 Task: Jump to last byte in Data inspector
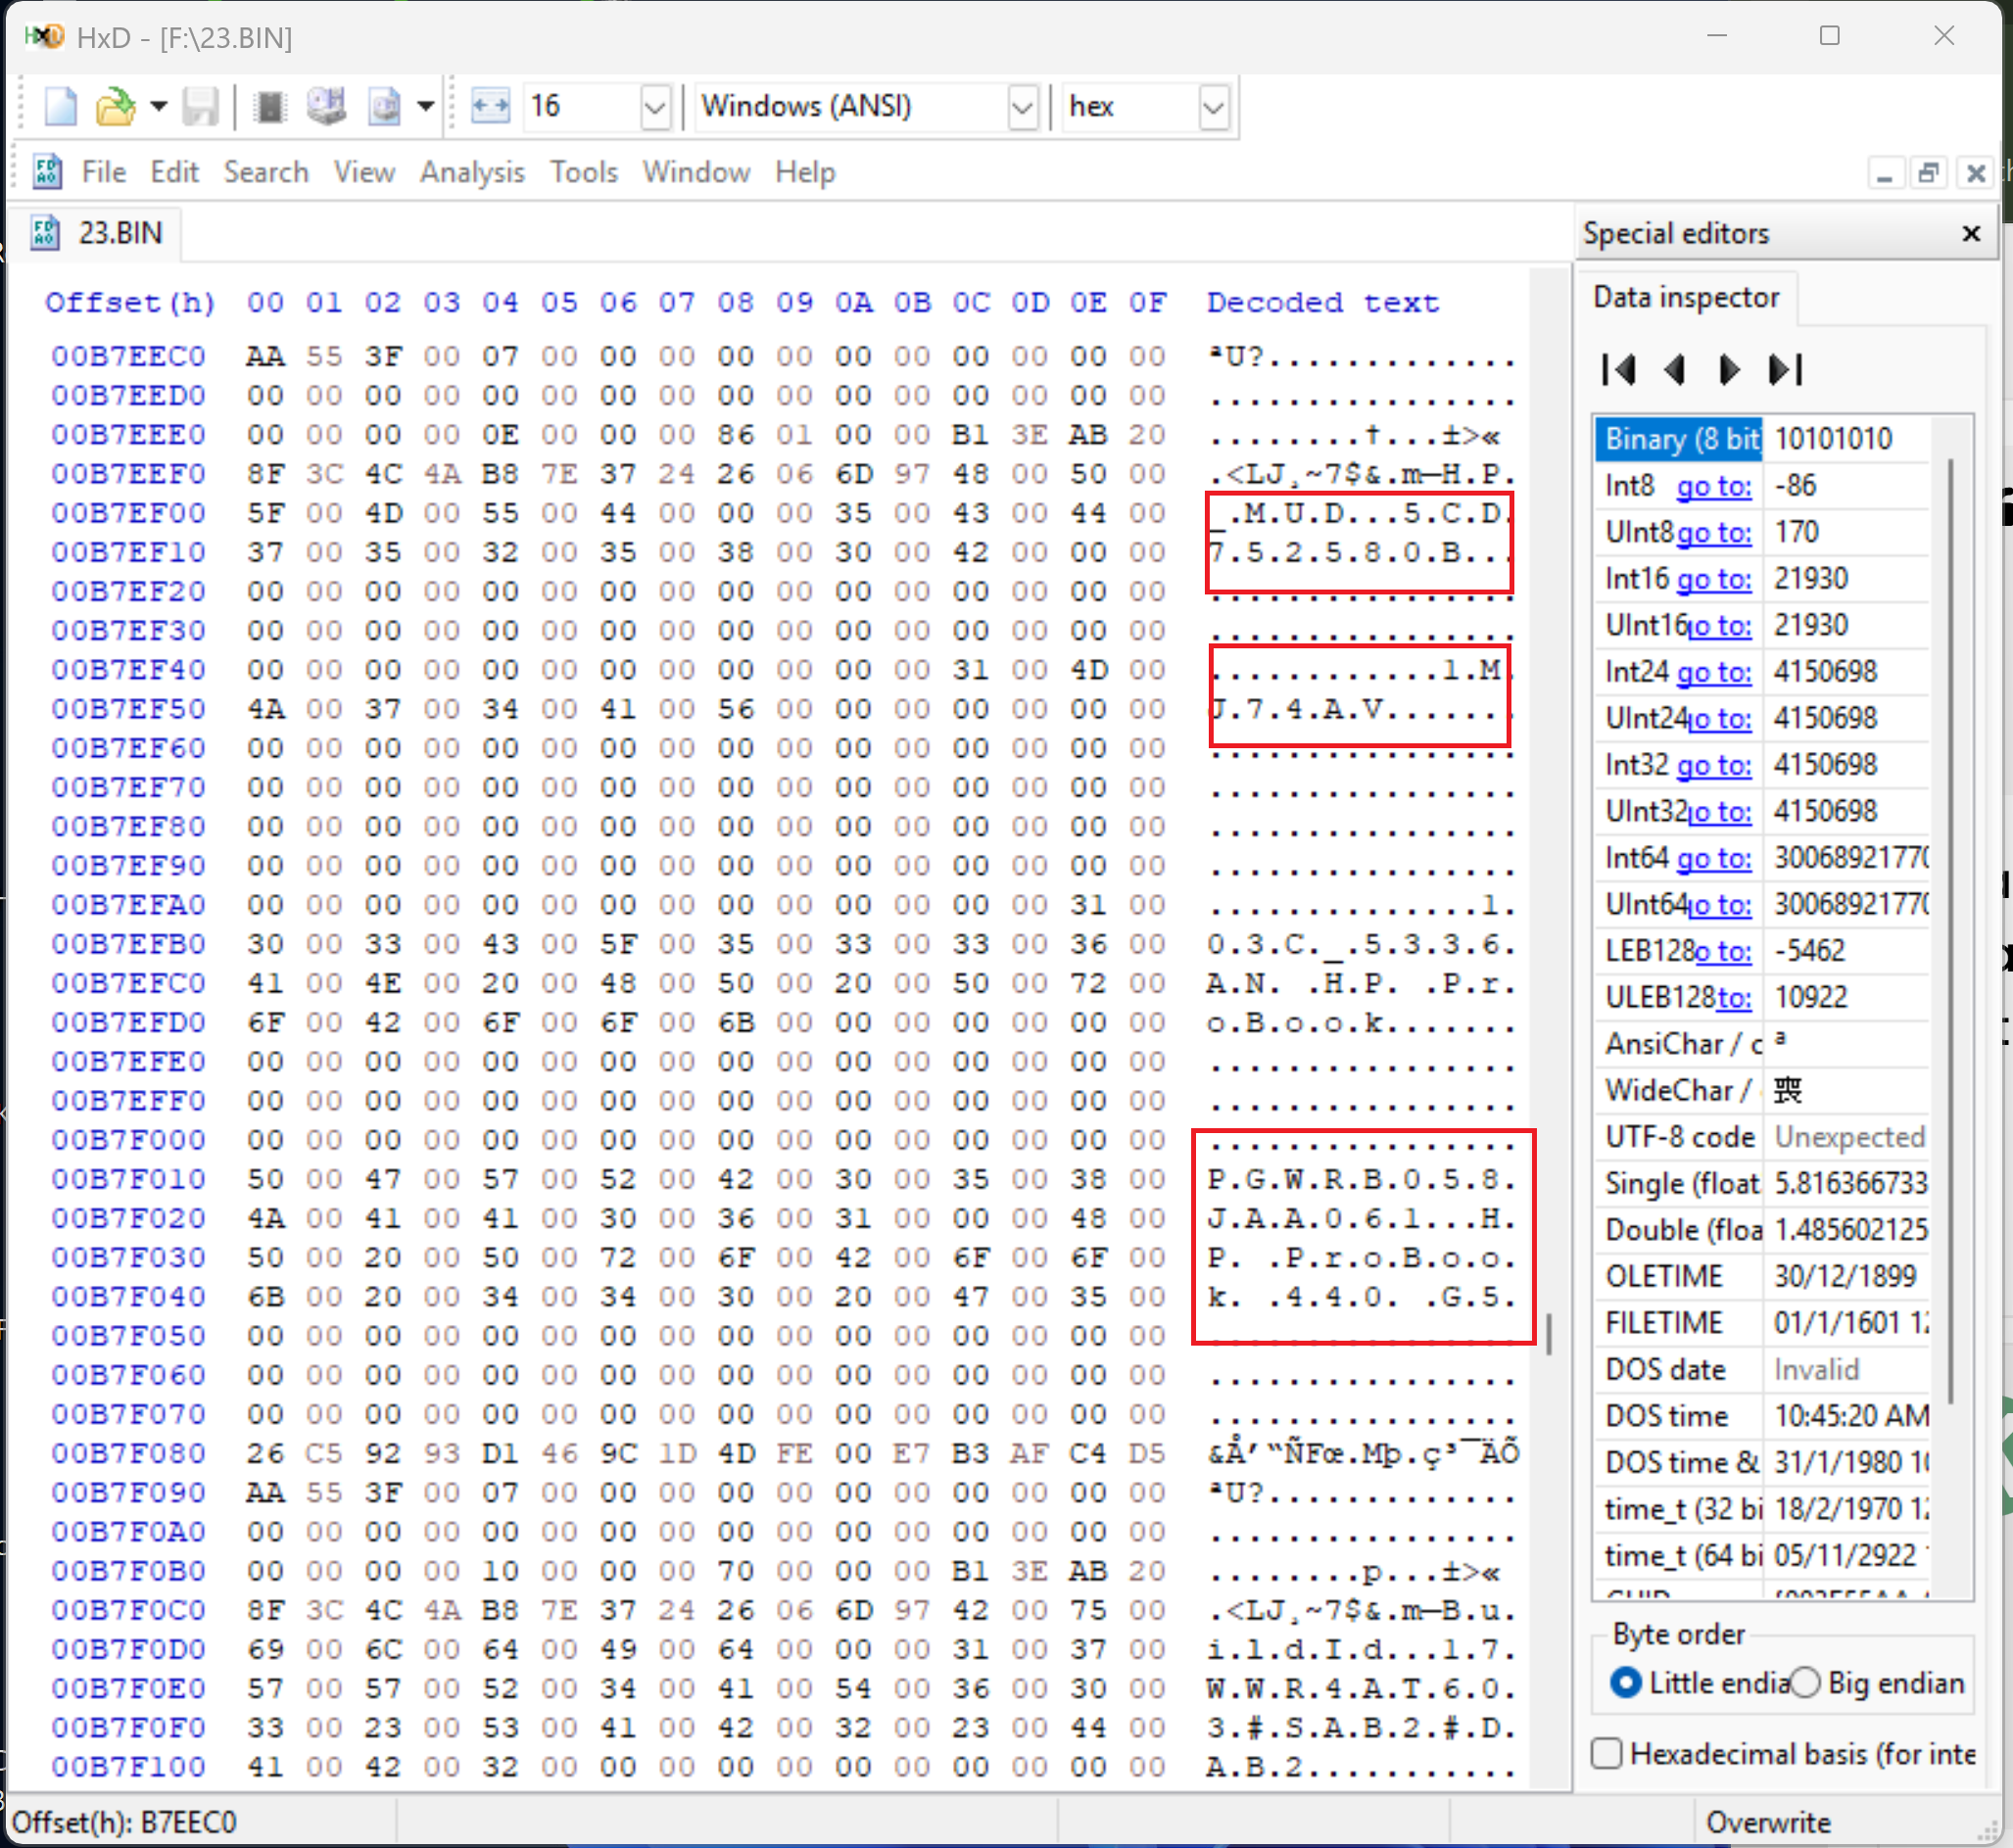(x=1785, y=370)
